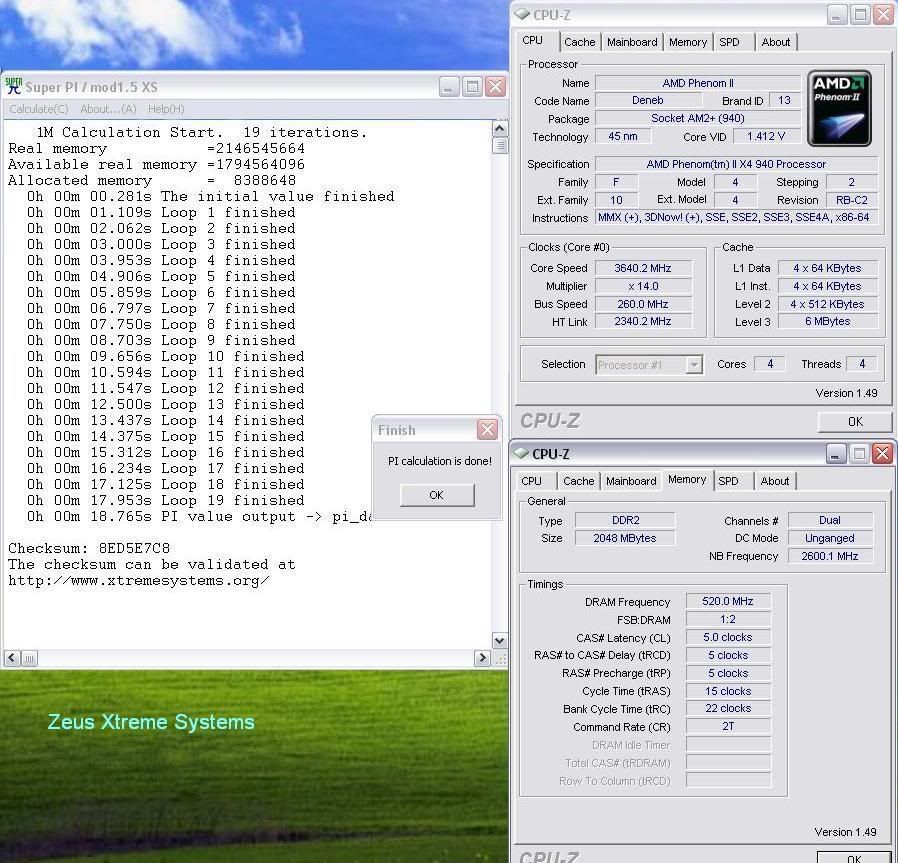898x863 pixels.
Task: Click the Super PI vertical scrollbar thumb
Action: pyautogui.click(x=500, y=145)
